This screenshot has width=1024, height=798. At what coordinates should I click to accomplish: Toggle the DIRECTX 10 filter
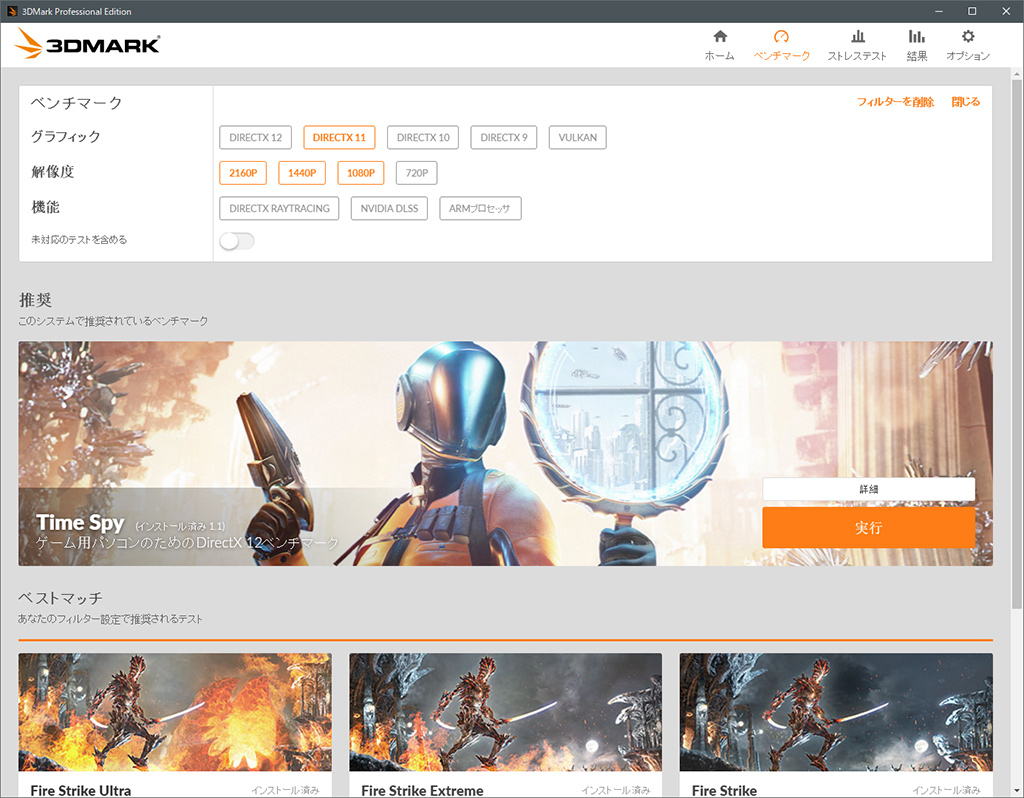coord(423,137)
